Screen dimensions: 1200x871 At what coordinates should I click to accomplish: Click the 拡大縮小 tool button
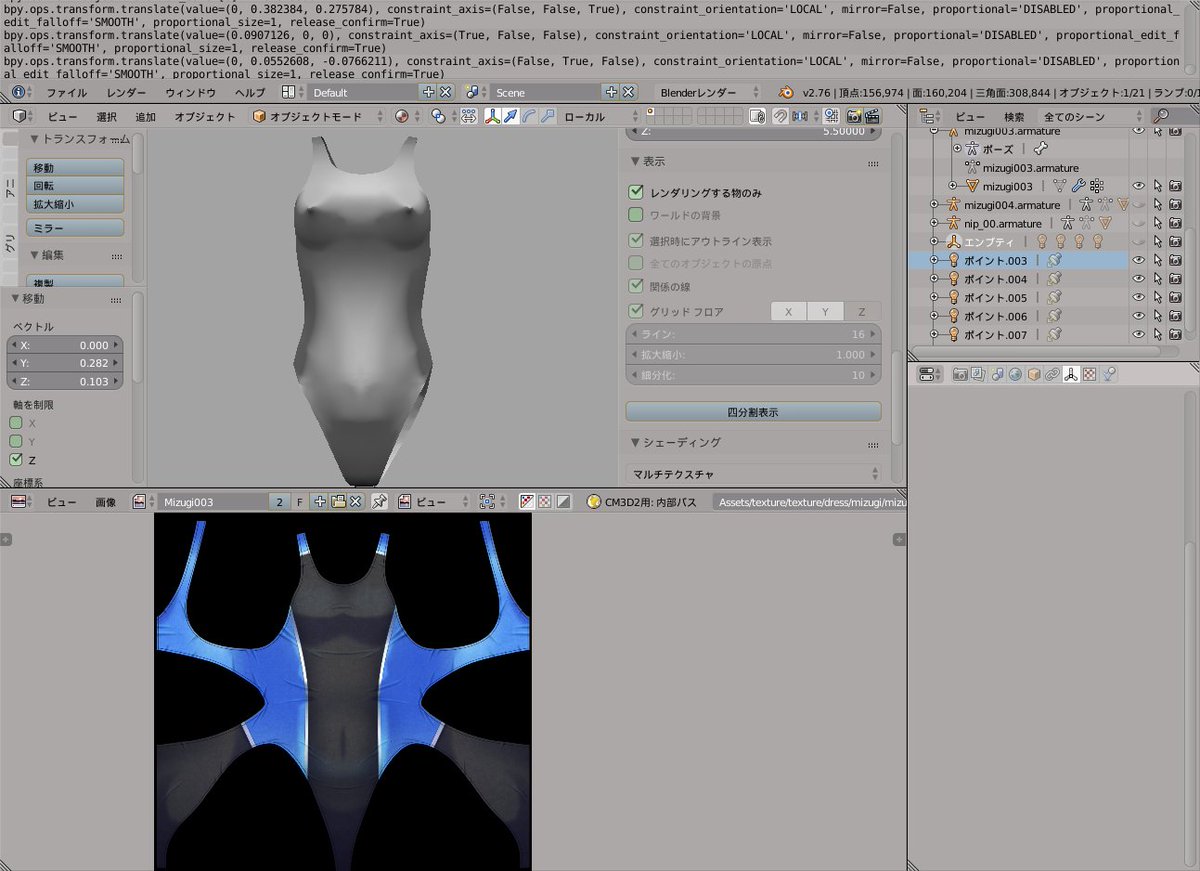coord(76,204)
